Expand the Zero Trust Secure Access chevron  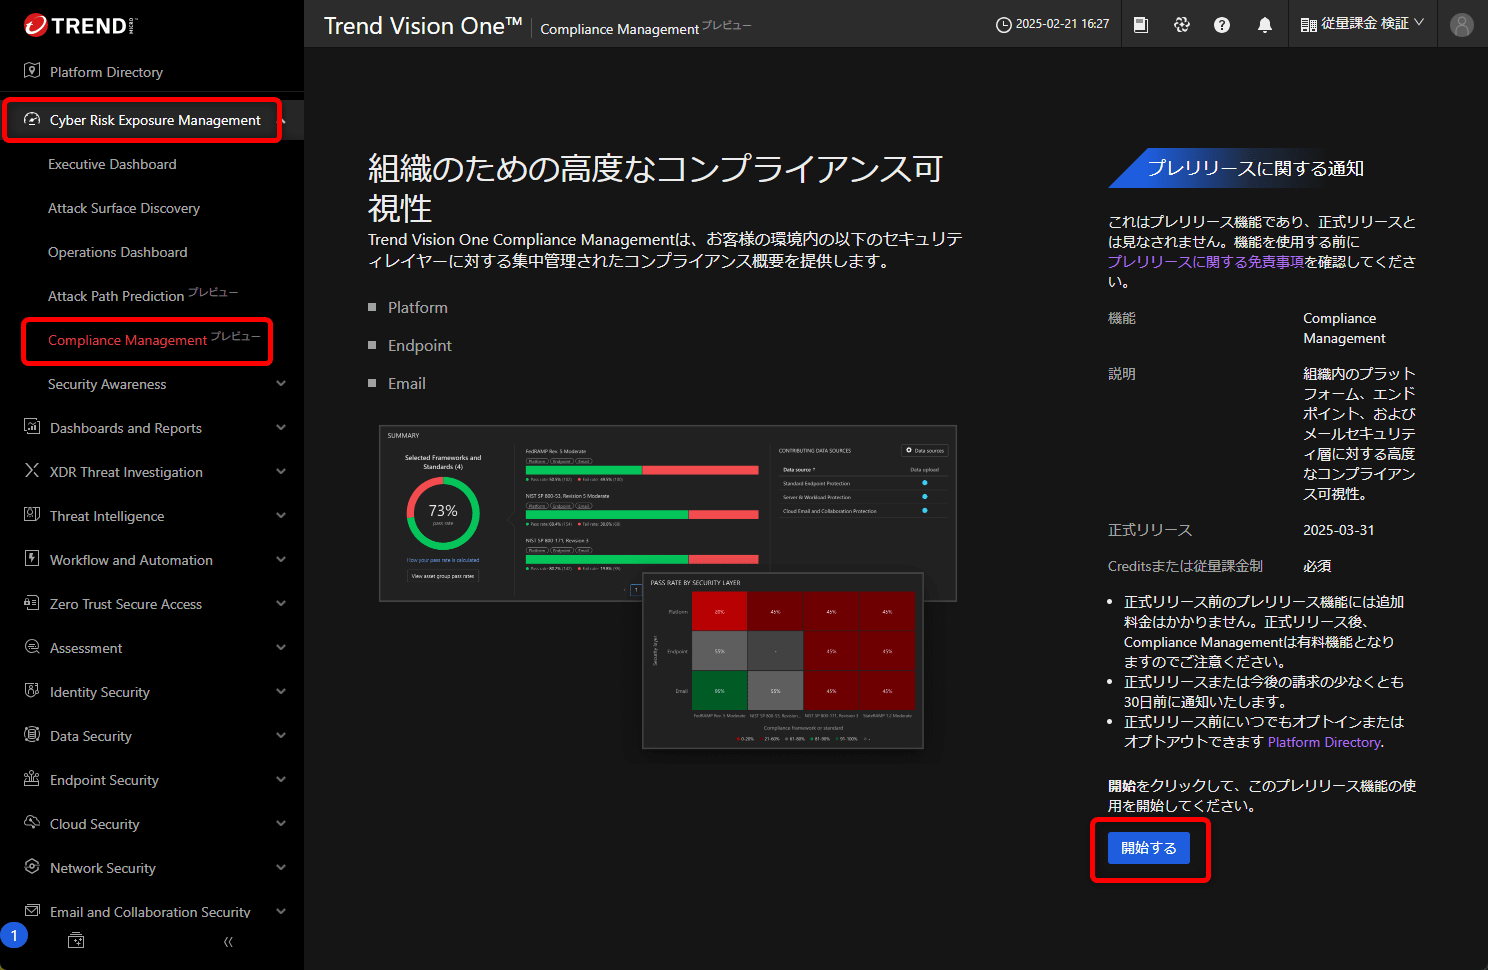pos(281,604)
